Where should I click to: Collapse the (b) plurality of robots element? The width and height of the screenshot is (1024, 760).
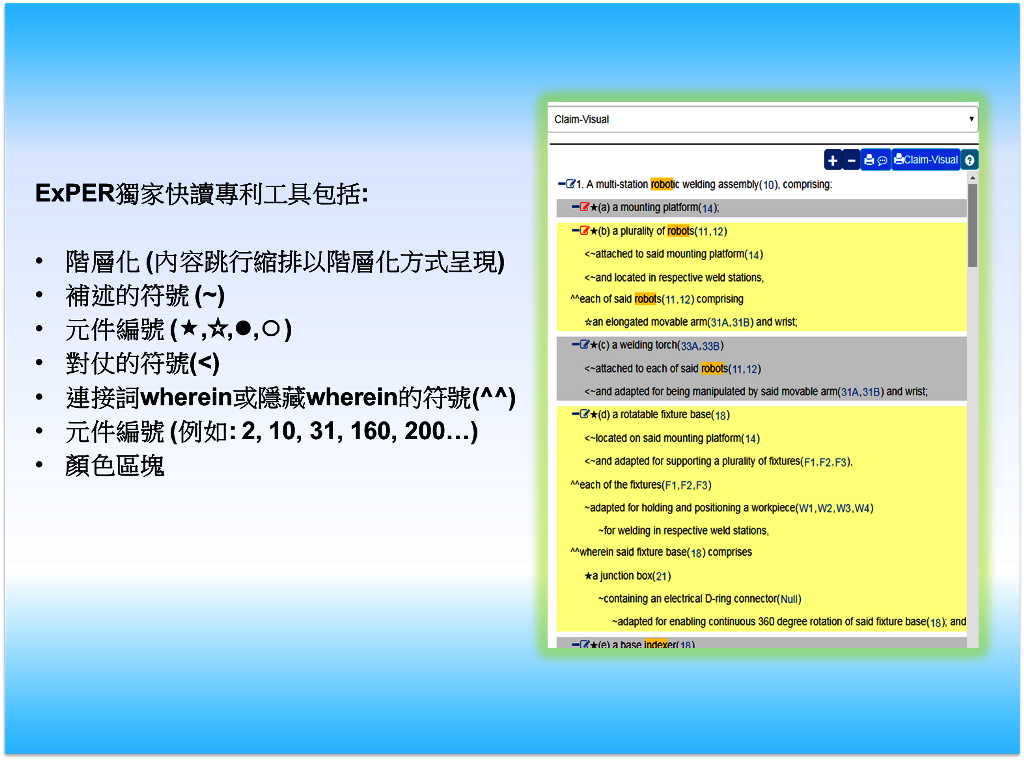[x=575, y=230]
